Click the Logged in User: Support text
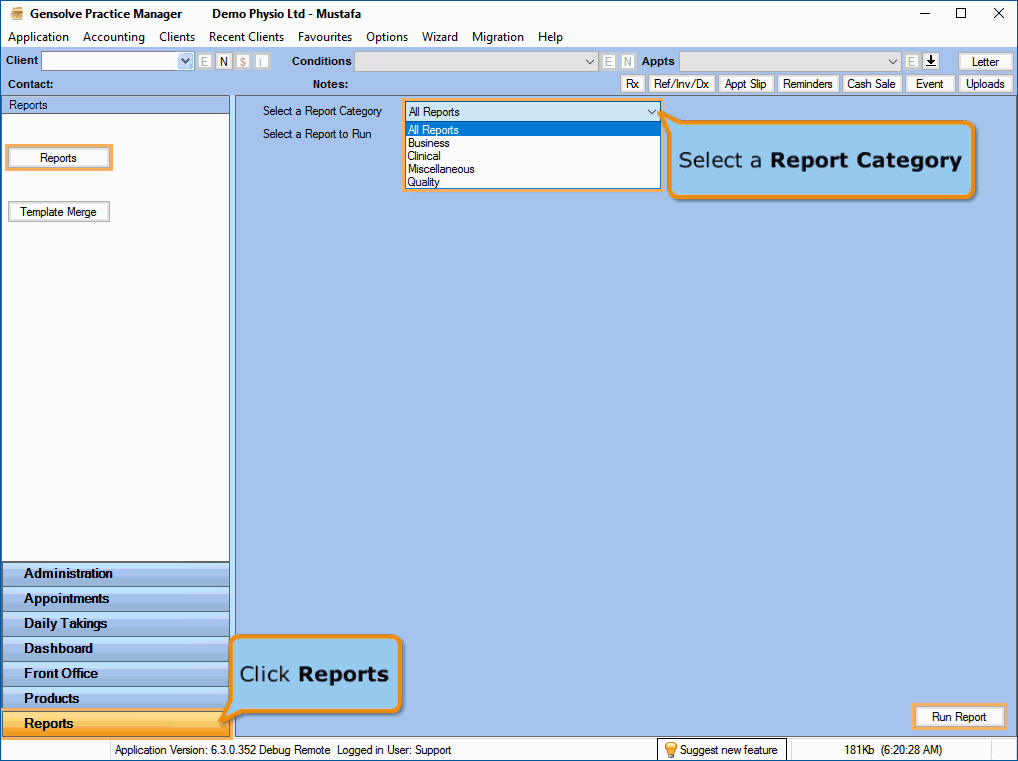Viewport: 1018px width, 761px height. [x=394, y=750]
